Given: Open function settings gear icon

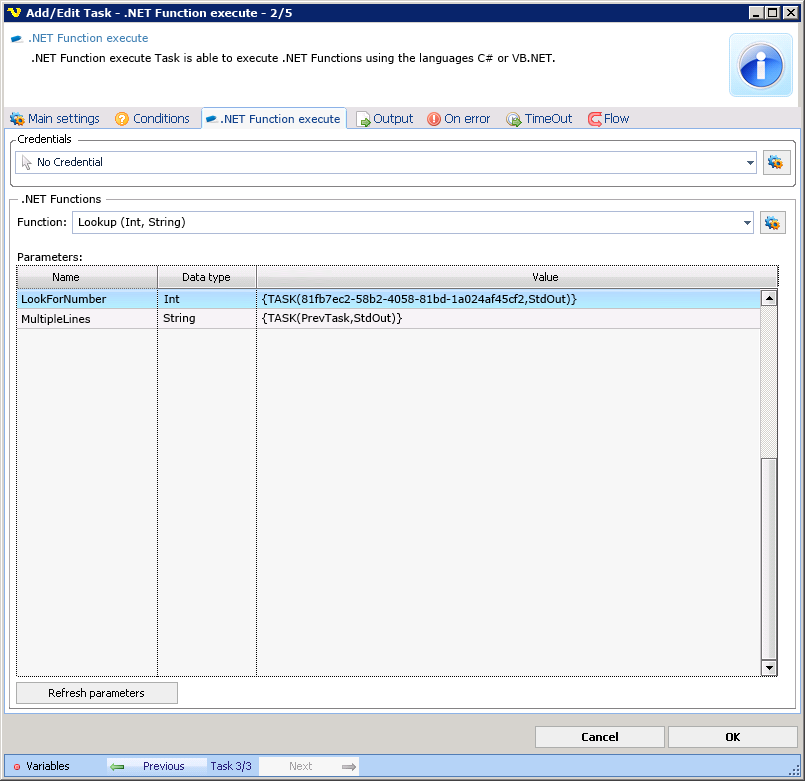Looking at the screenshot, I should (772, 223).
